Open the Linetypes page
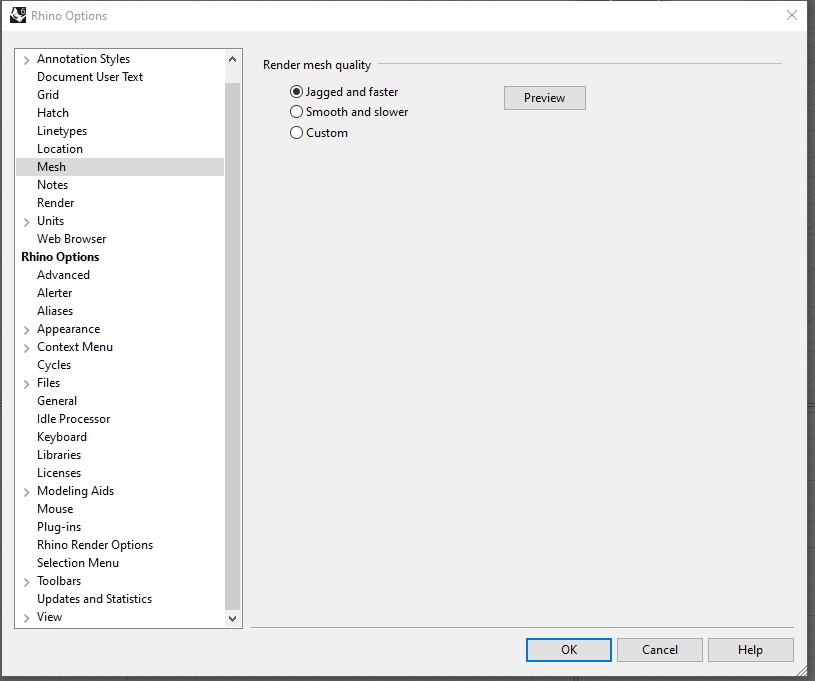The height and width of the screenshot is (681, 815). [x=62, y=131]
